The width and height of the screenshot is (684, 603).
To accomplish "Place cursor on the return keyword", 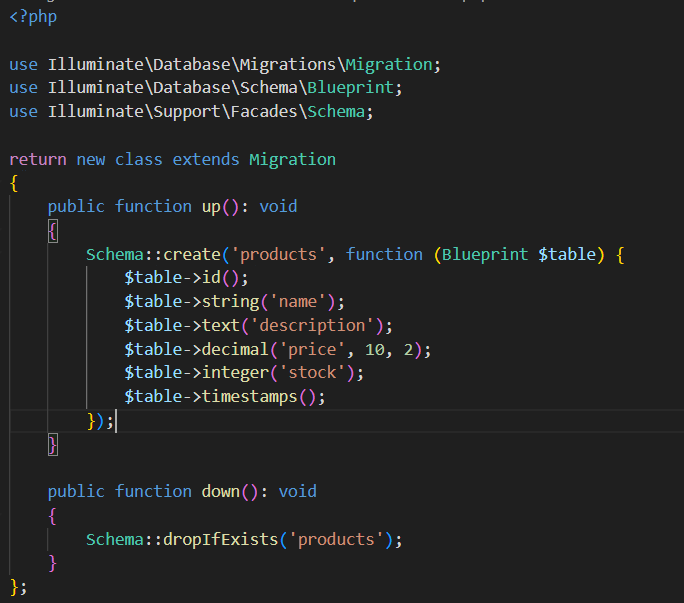I will (38, 159).
